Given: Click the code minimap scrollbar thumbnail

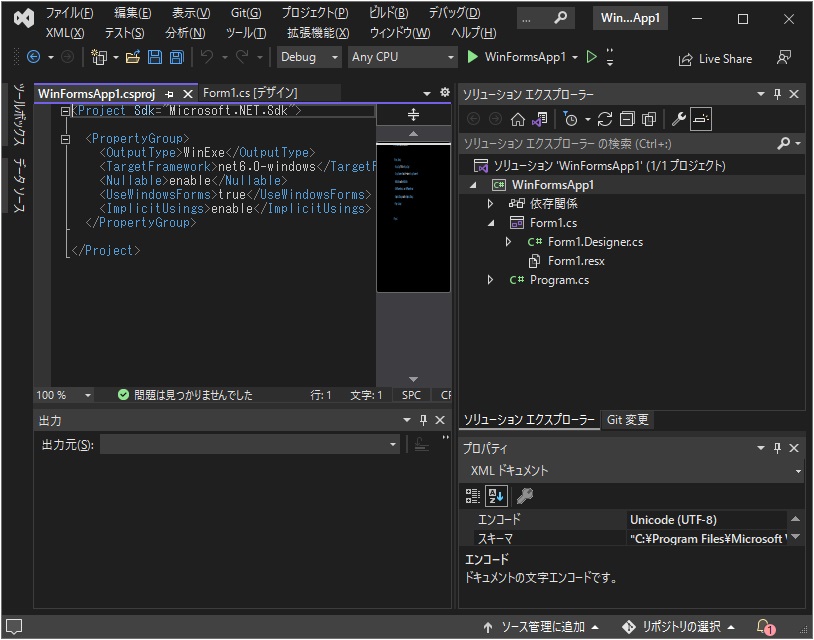Looking at the screenshot, I should coord(413,218).
